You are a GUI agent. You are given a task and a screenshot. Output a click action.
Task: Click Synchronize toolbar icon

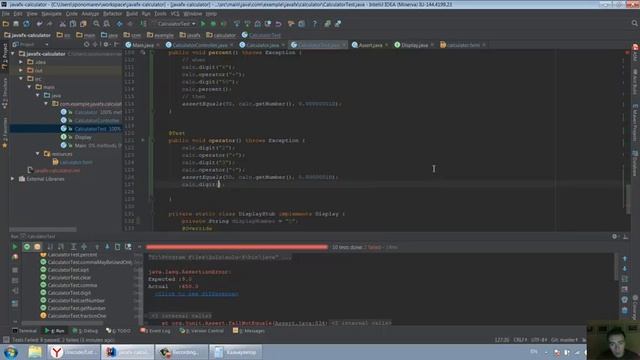[x=27, y=24]
